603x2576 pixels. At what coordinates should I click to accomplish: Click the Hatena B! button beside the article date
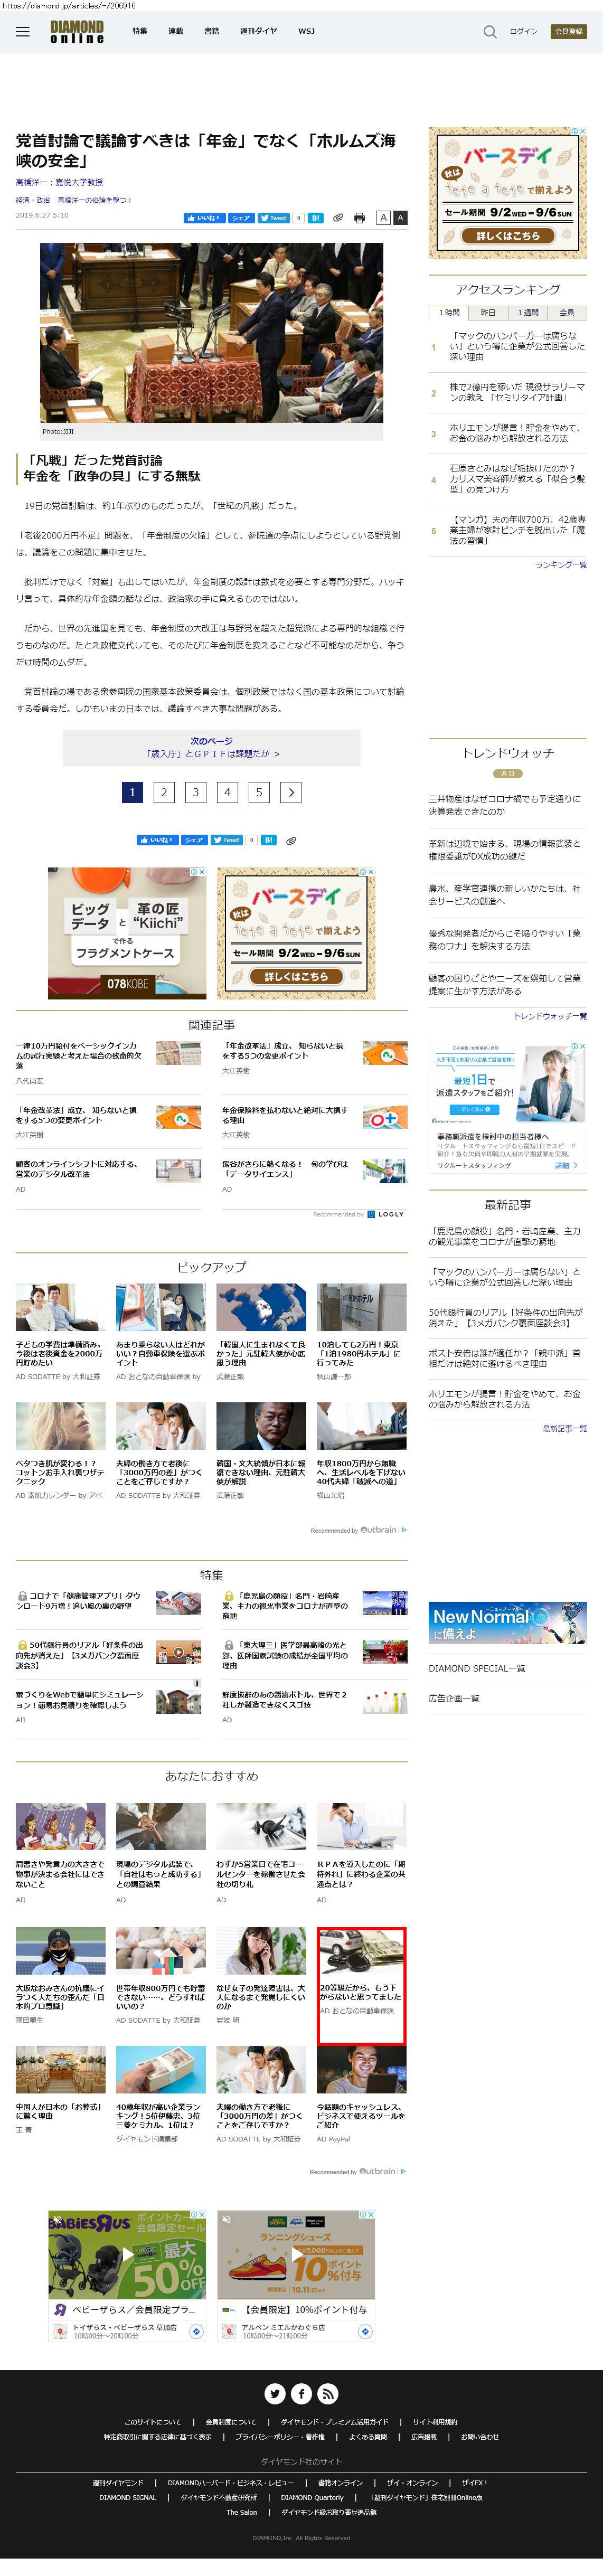[315, 218]
